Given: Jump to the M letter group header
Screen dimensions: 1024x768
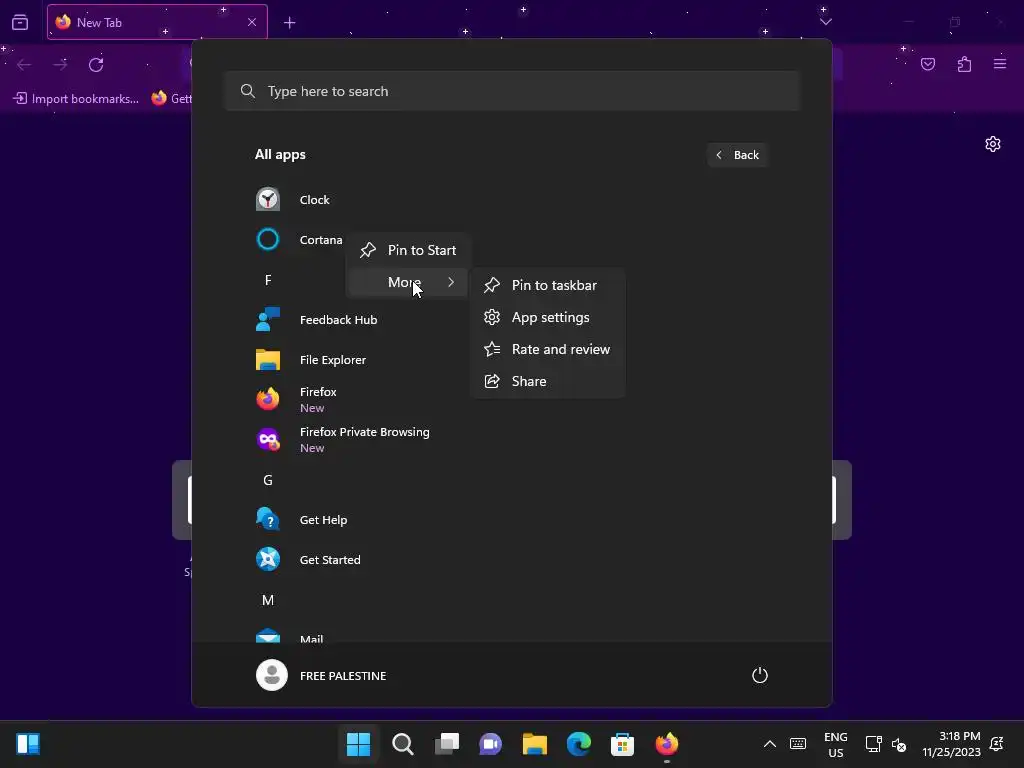Looking at the screenshot, I should coord(268,600).
